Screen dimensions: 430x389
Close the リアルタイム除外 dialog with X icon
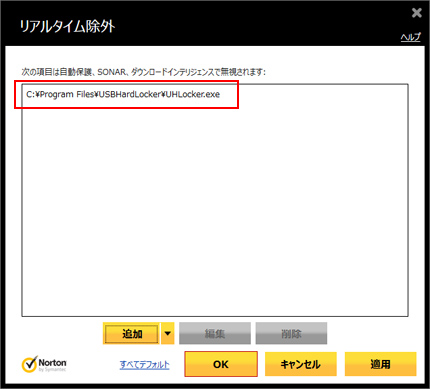[416, 13]
